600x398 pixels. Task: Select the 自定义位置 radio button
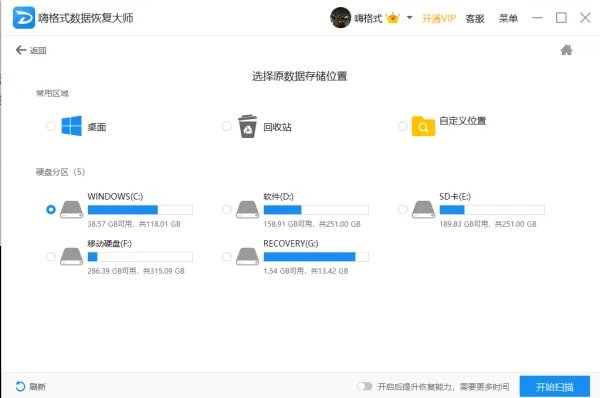(x=403, y=126)
